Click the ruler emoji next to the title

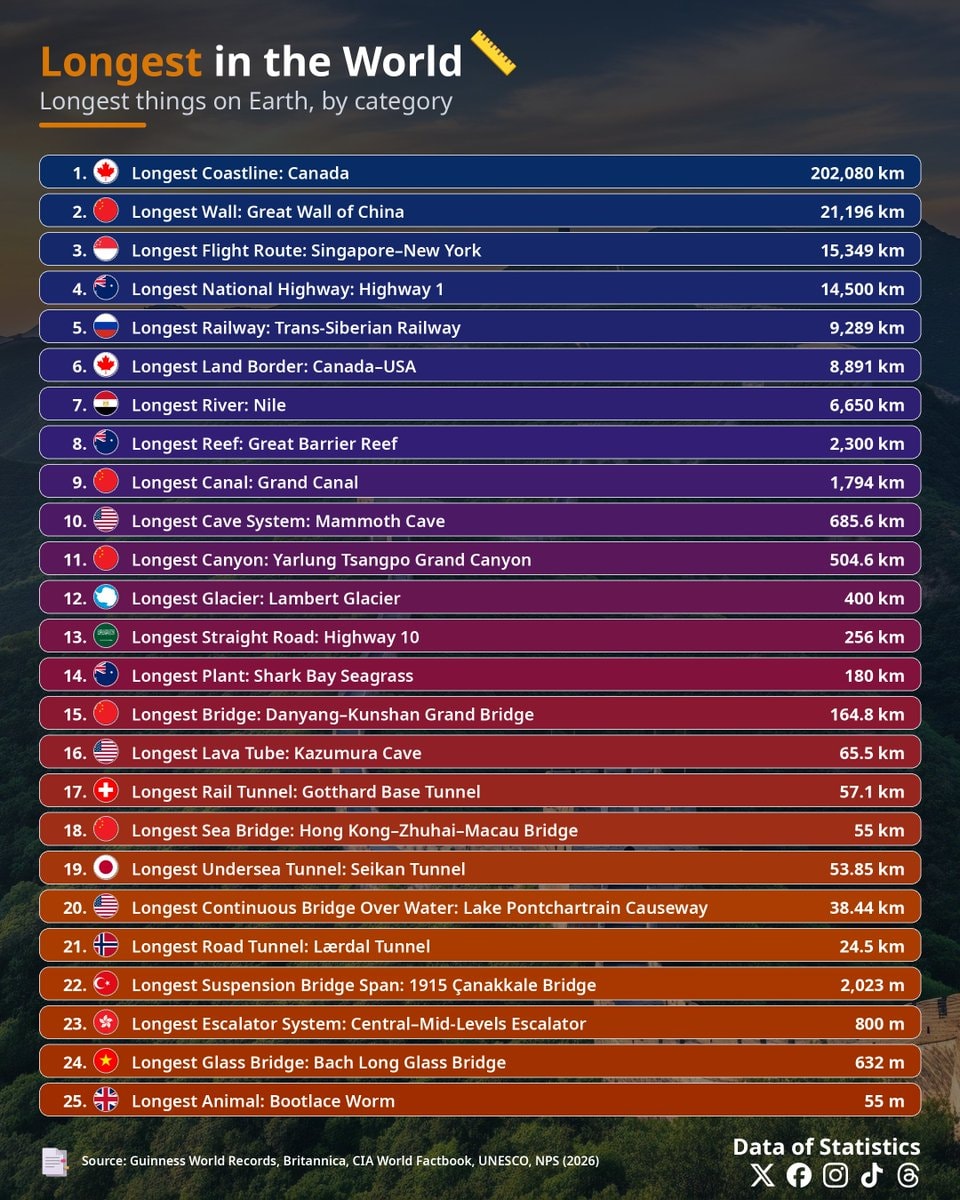pyautogui.click(x=493, y=53)
